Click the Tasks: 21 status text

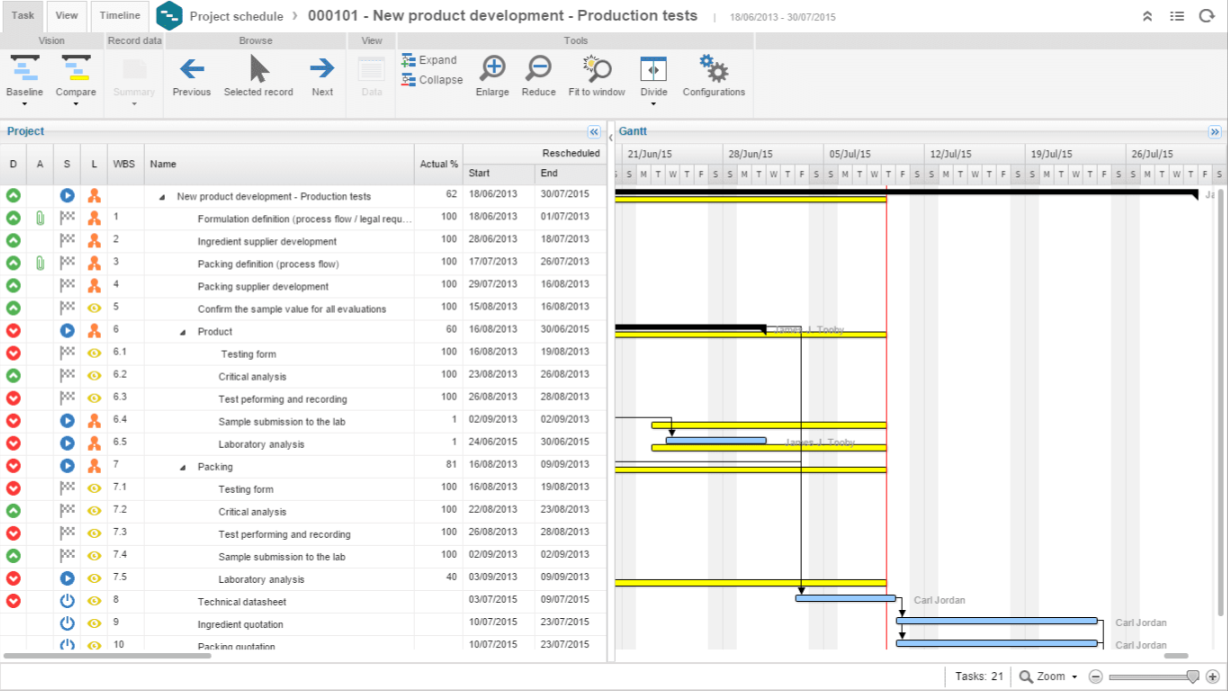(x=979, y=677)
